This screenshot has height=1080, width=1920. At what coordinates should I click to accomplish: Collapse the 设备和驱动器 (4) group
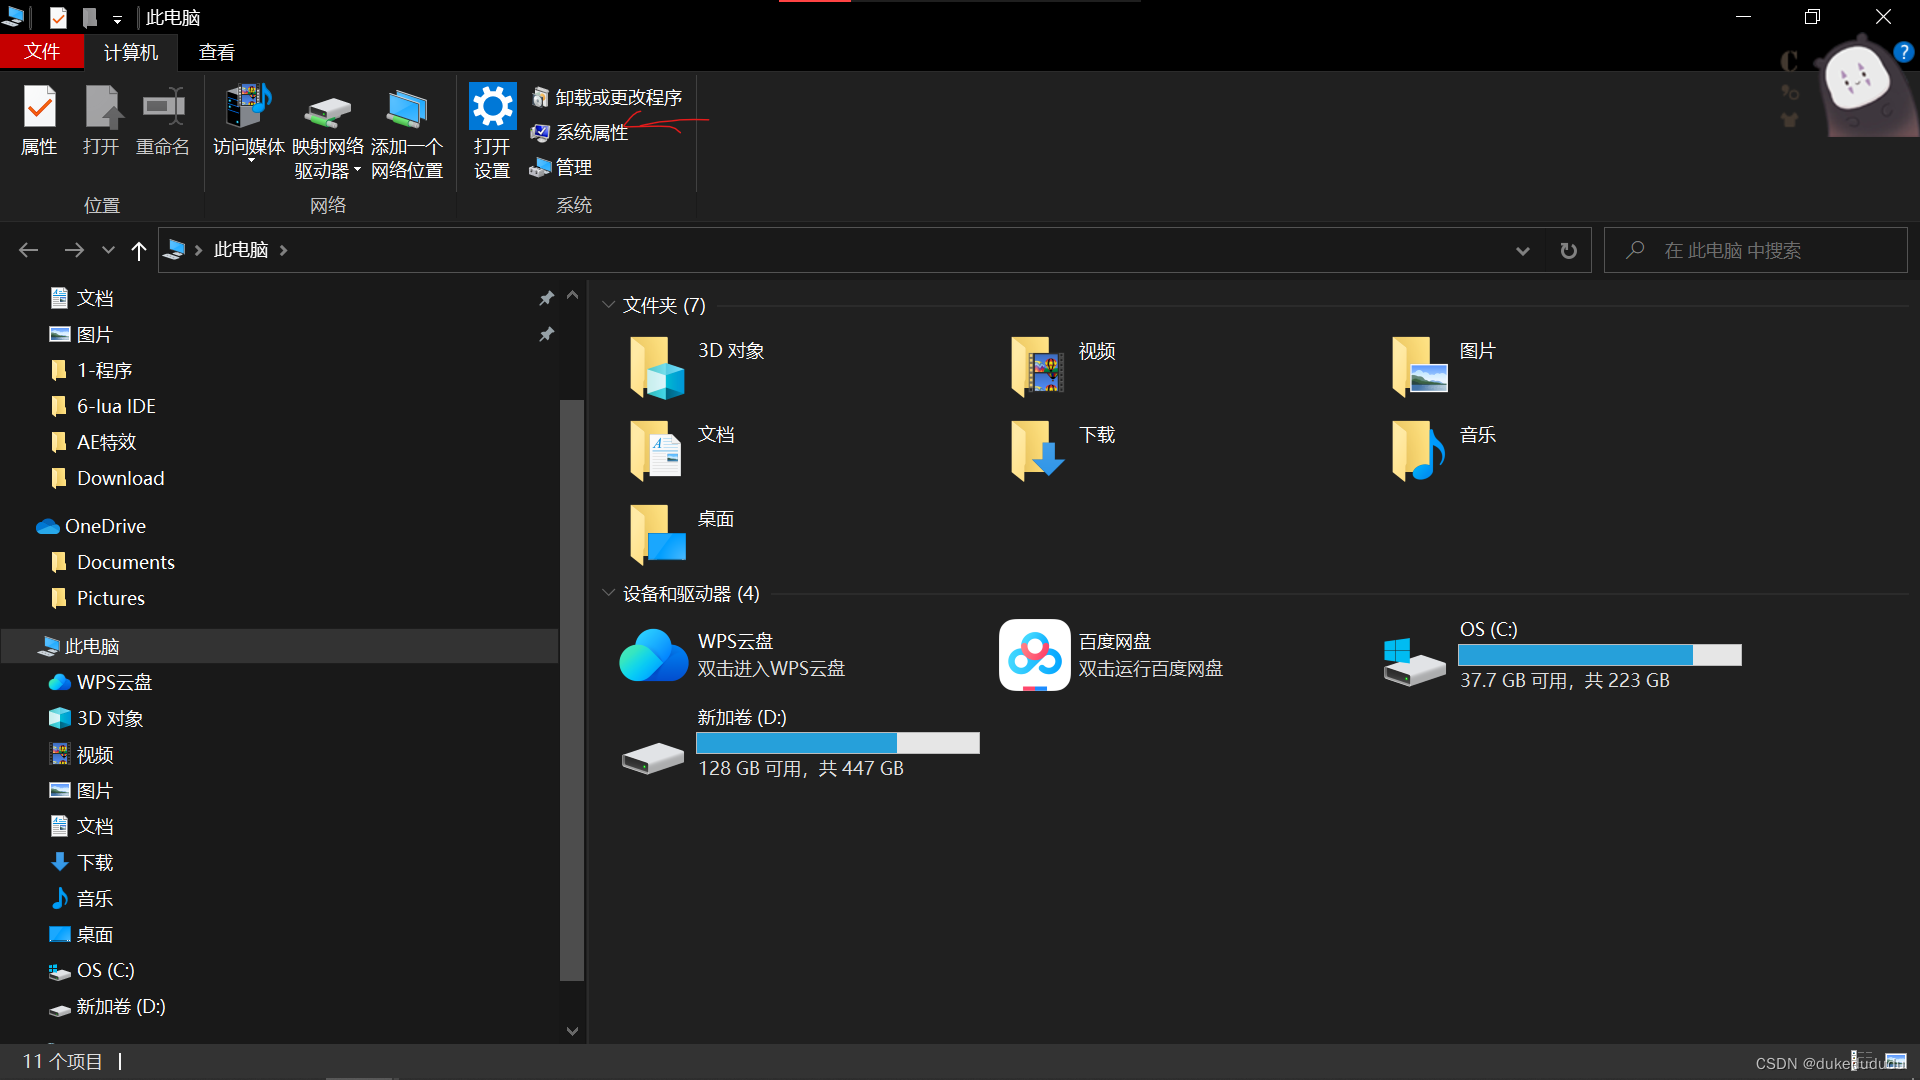coord(608,593)
